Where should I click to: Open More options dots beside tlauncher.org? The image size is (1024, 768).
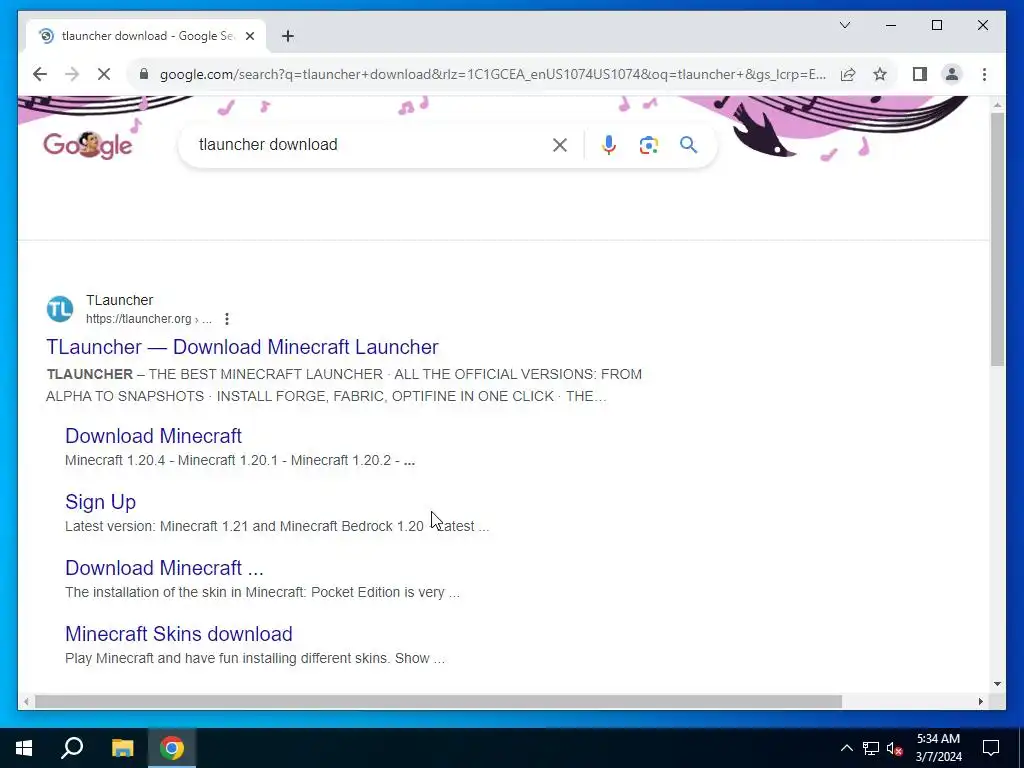tap(227, 319)
